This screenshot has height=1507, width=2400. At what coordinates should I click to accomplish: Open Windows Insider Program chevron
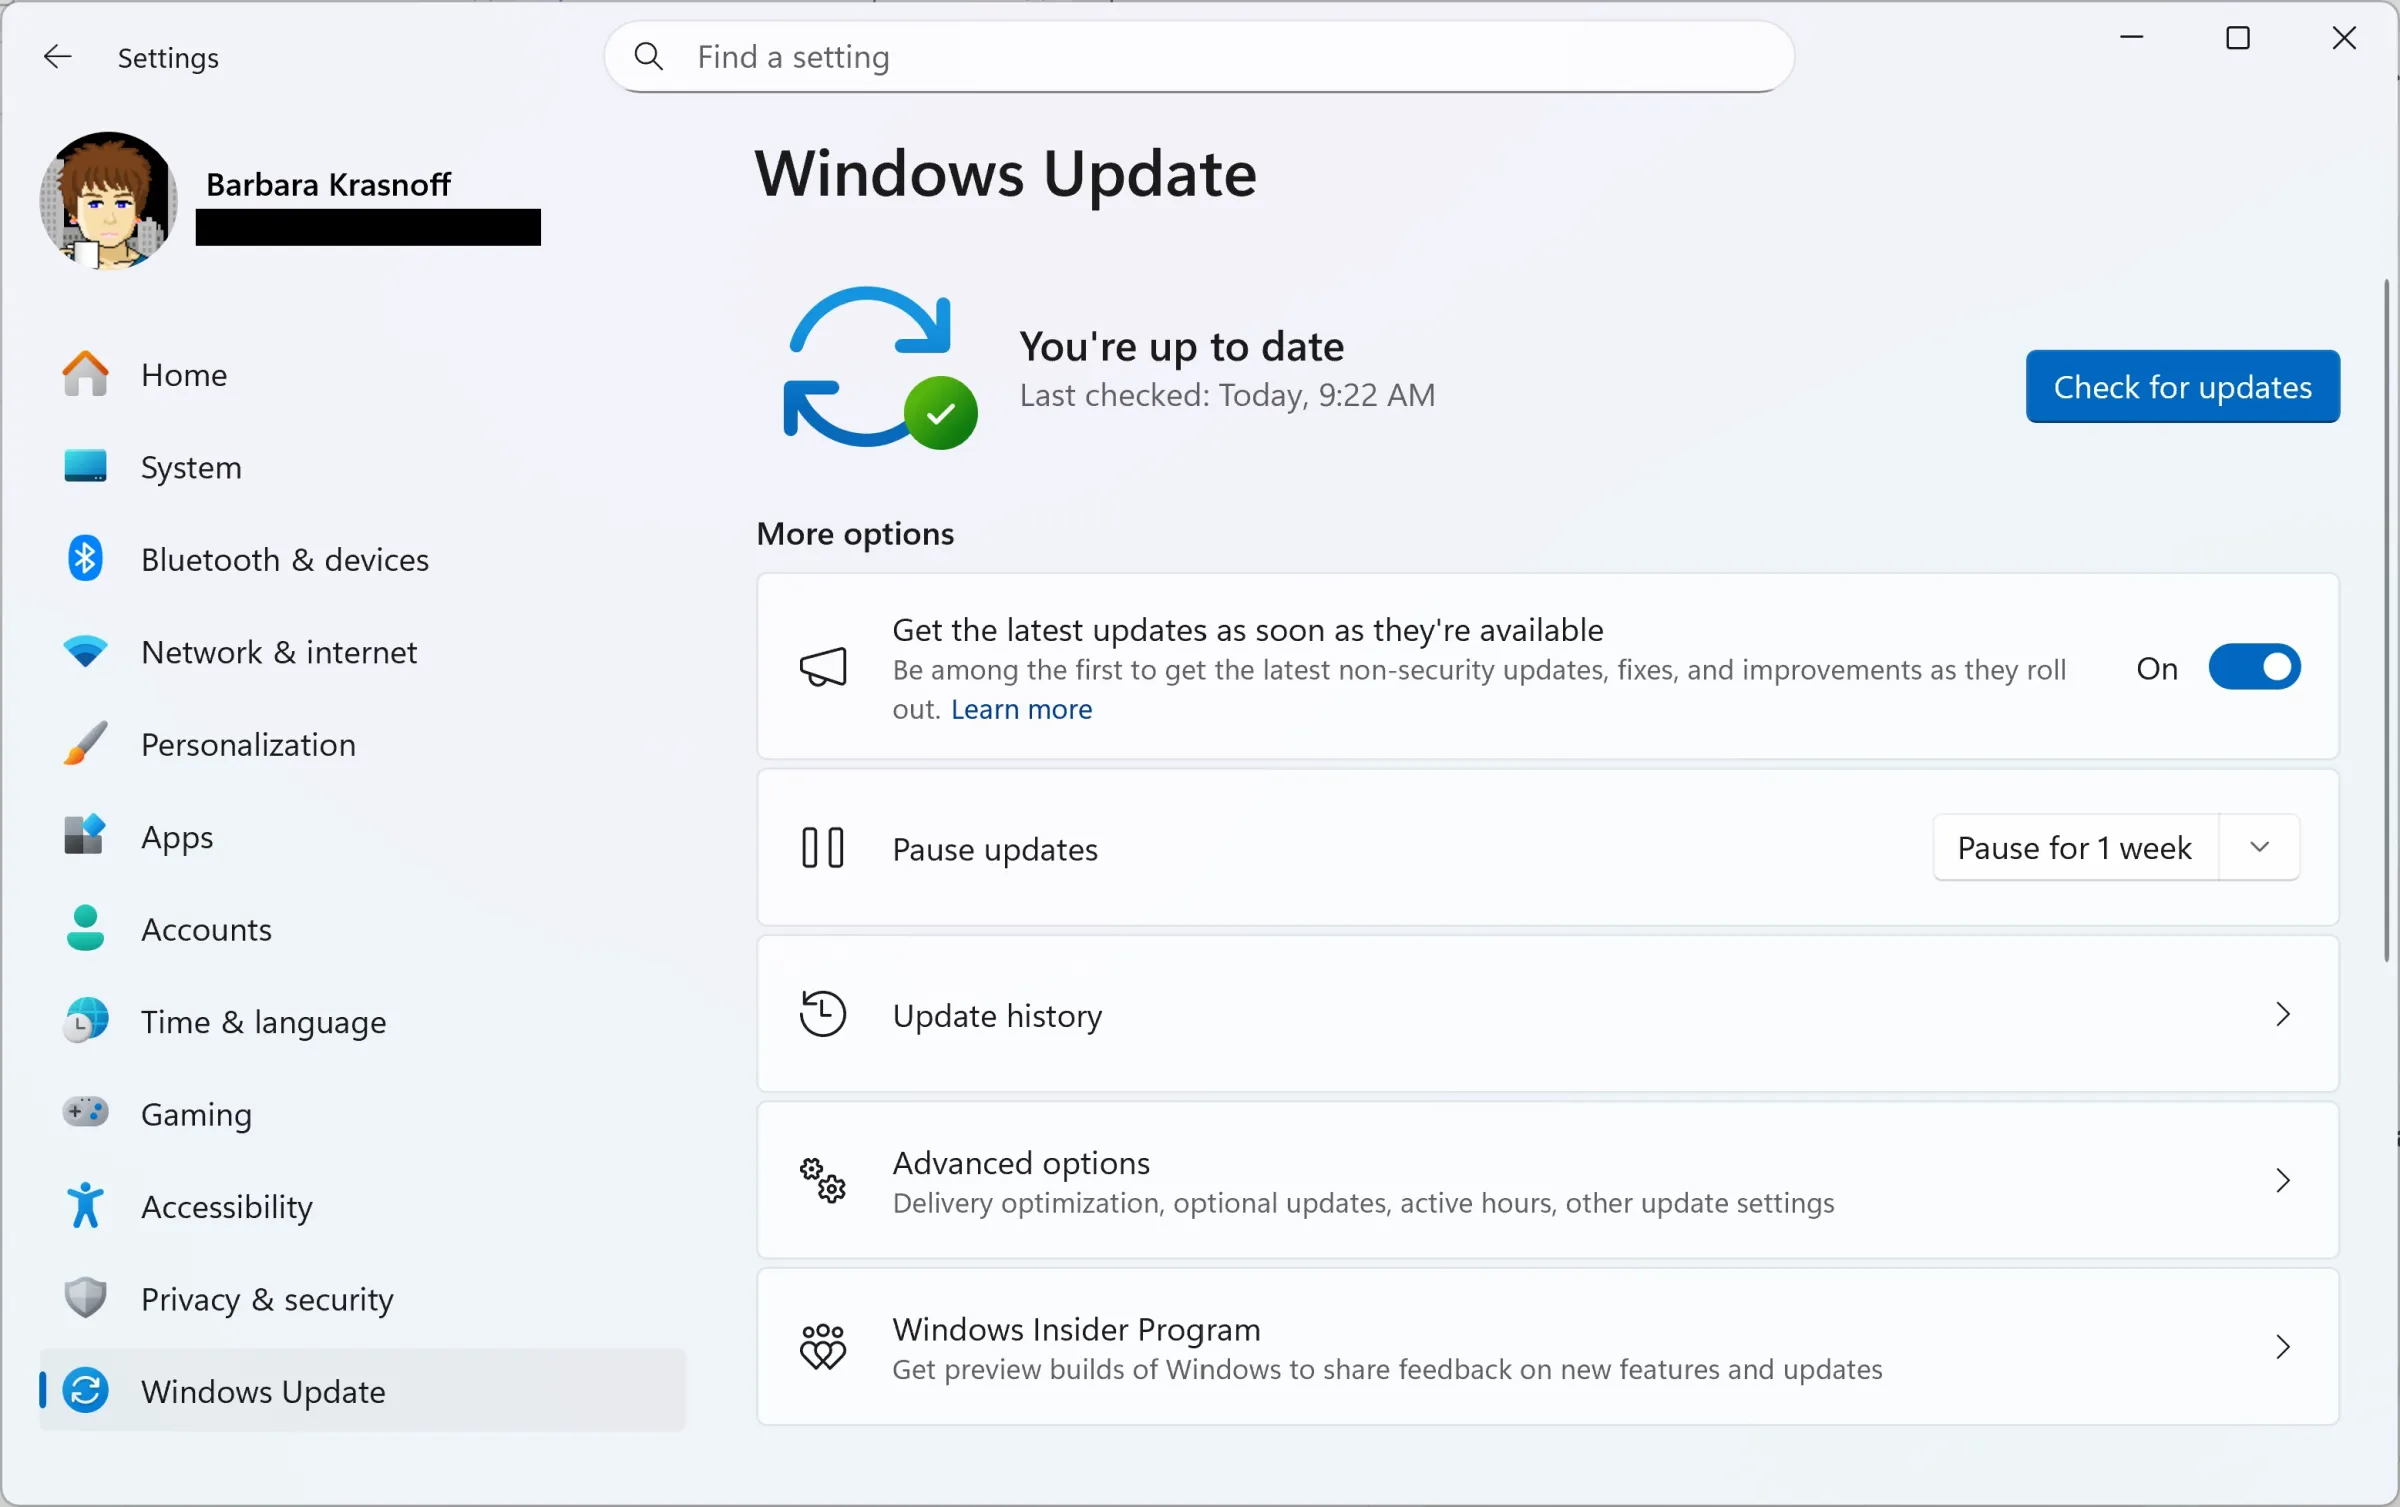click(x=2282, y=1347)
